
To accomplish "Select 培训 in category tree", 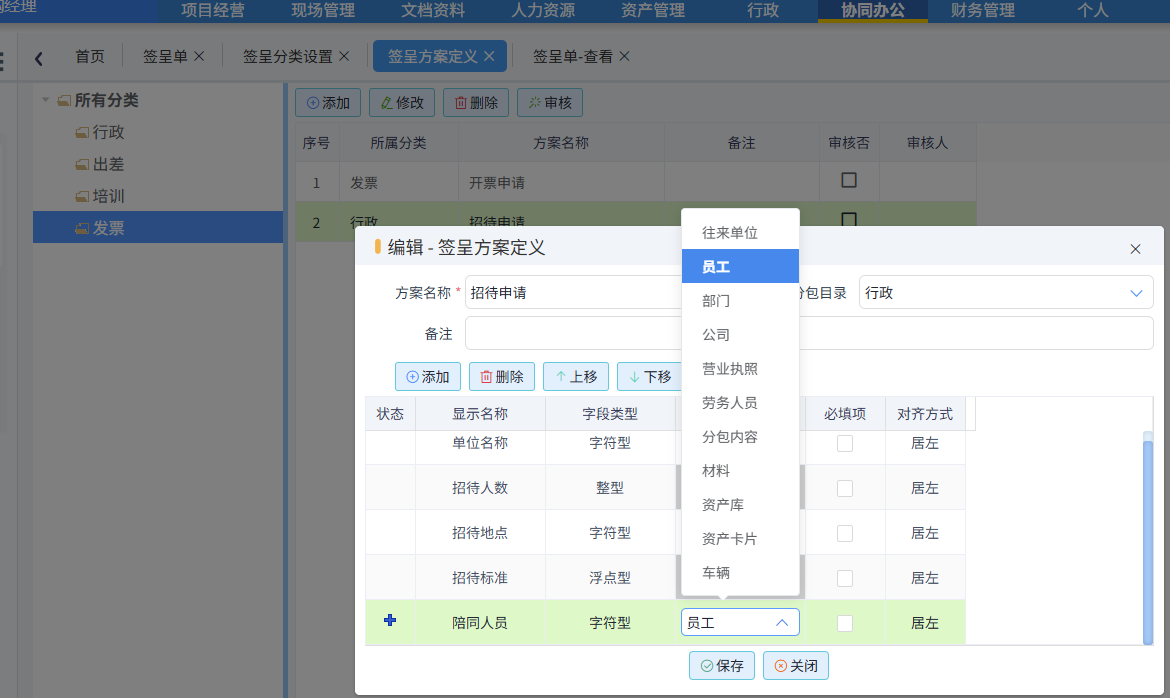I will coord(108,196).
